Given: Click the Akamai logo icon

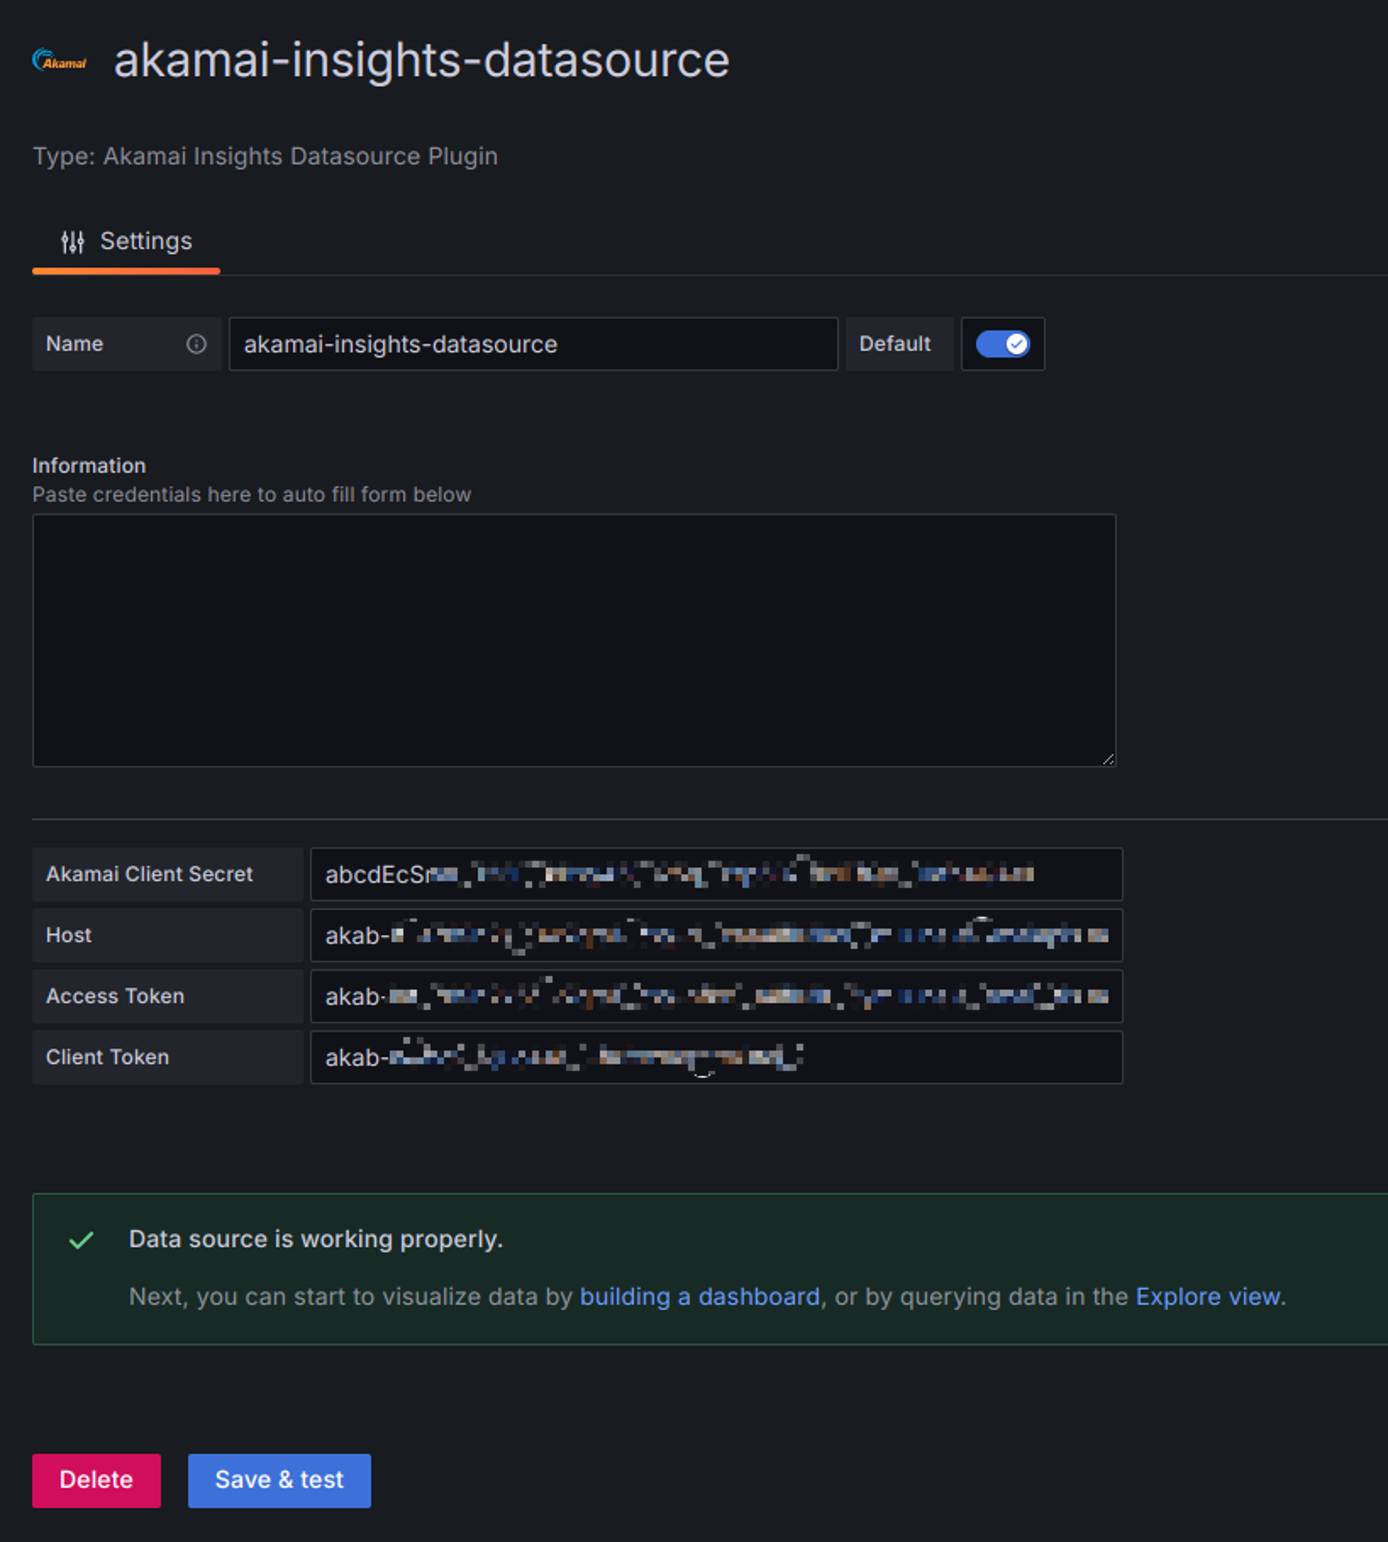Looking at the screenshot, I should [59, 61].
